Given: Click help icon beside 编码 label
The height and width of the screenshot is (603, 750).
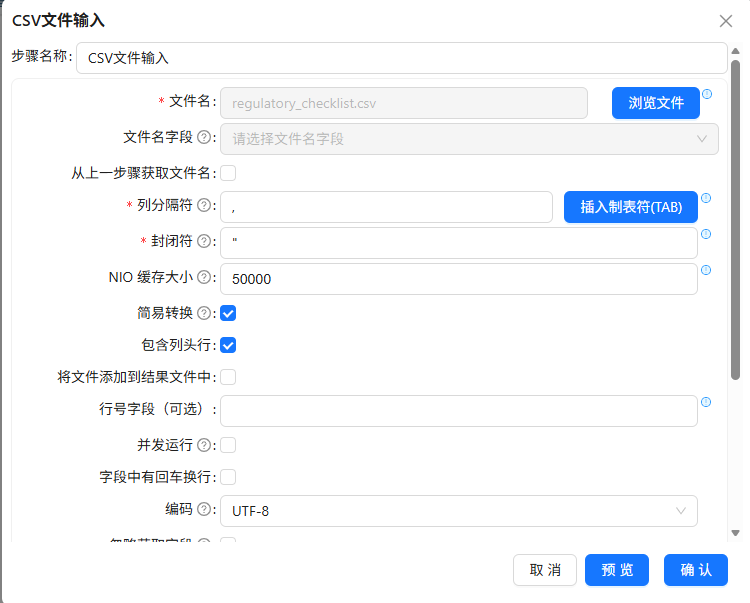Looking at the screenshot, I should [204, 509].
